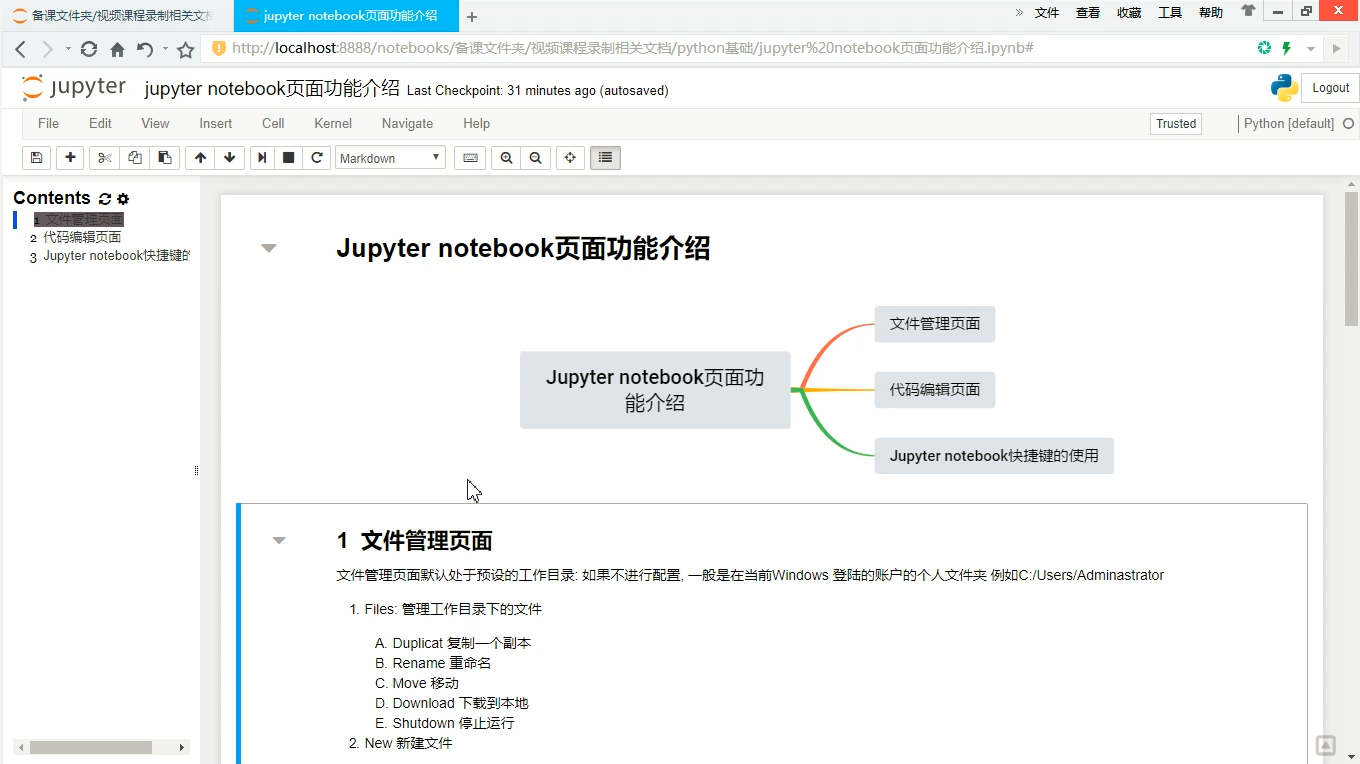Jump to Jupyter notebook快捷键 Contents entry

[116, 255]
